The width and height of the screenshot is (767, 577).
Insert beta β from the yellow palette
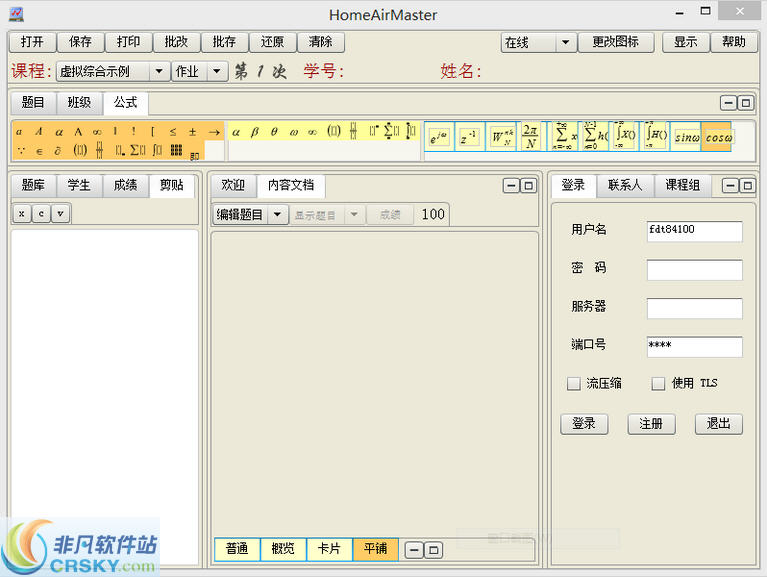coord(254,132)
